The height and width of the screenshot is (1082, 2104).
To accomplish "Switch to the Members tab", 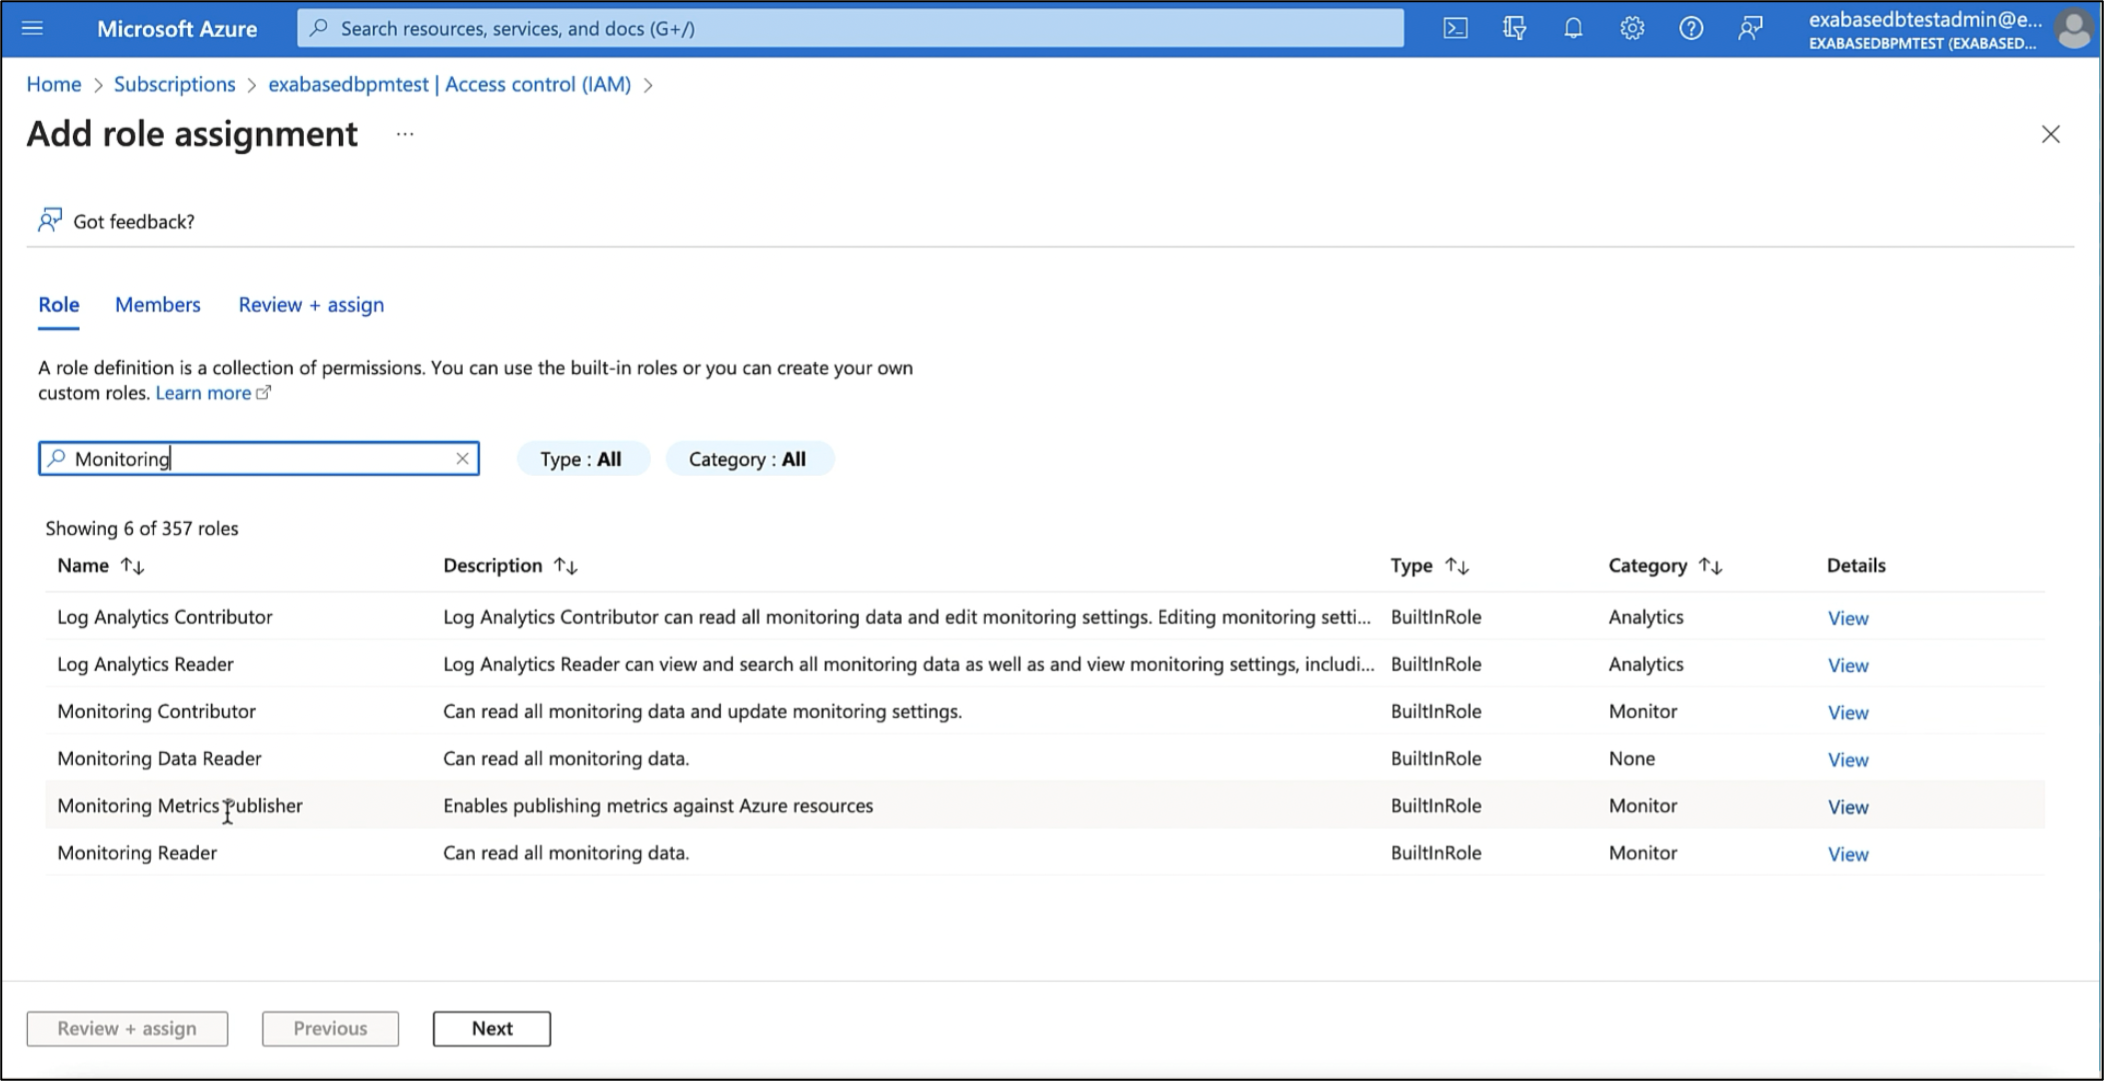I will (157, 304).
